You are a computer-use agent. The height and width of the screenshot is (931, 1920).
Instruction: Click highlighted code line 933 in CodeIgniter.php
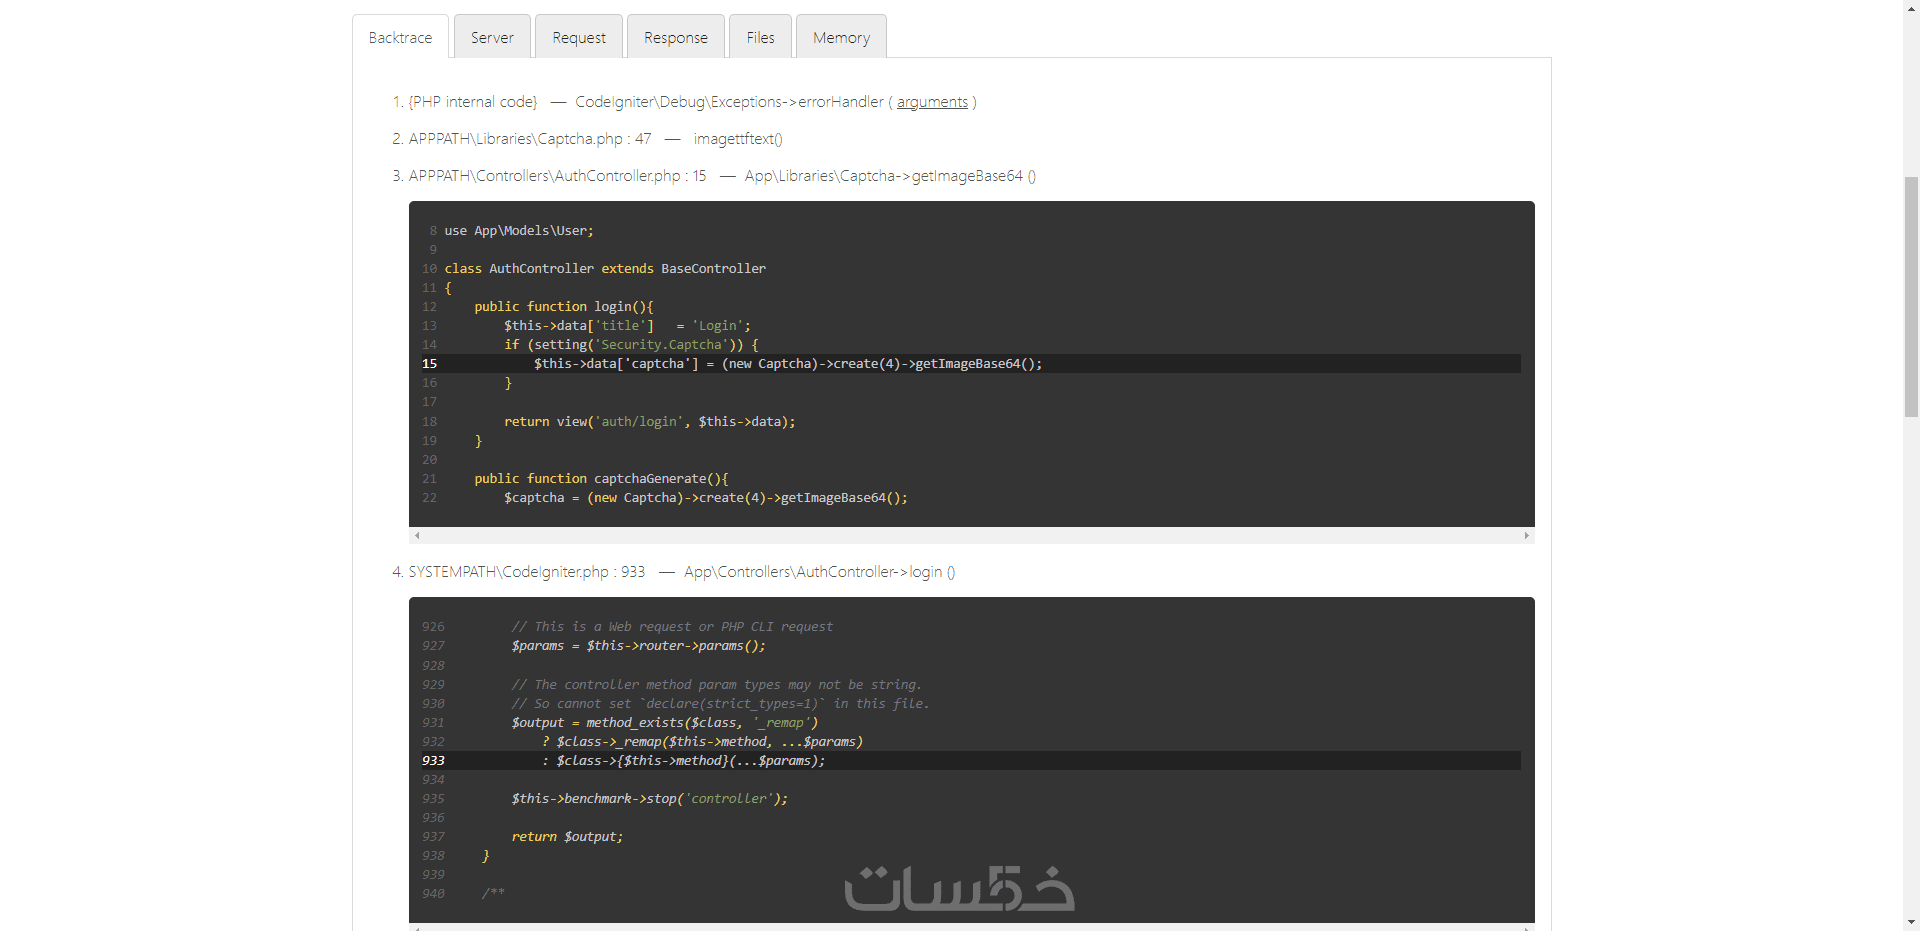click(x=970, y=761)
